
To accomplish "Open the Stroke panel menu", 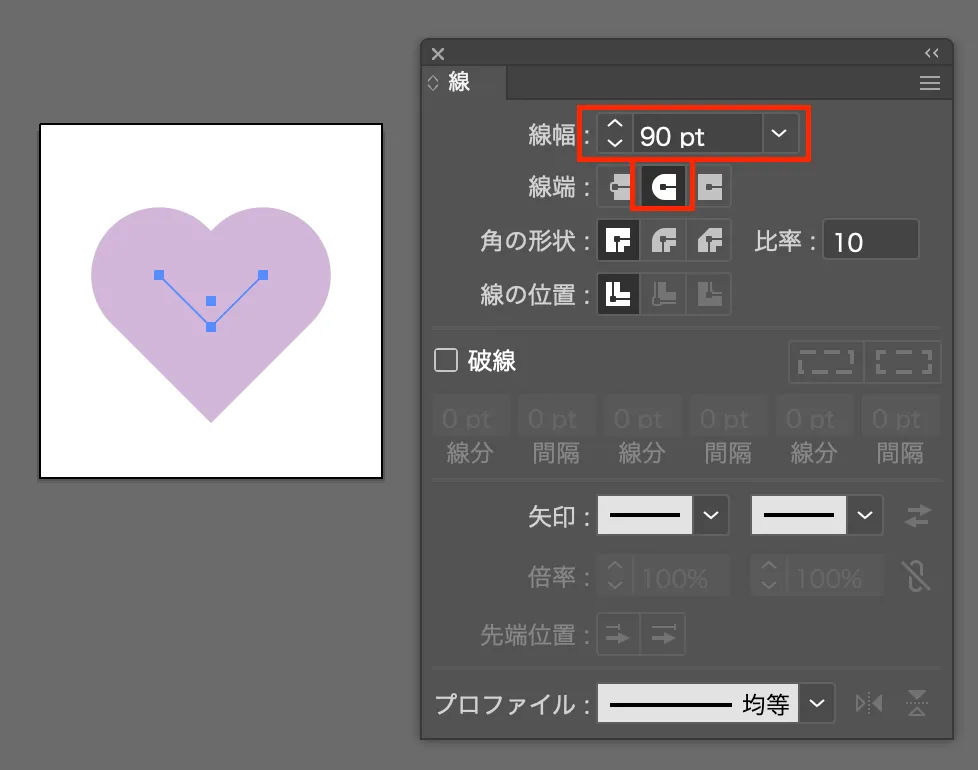I will click(x=930, y=83).
